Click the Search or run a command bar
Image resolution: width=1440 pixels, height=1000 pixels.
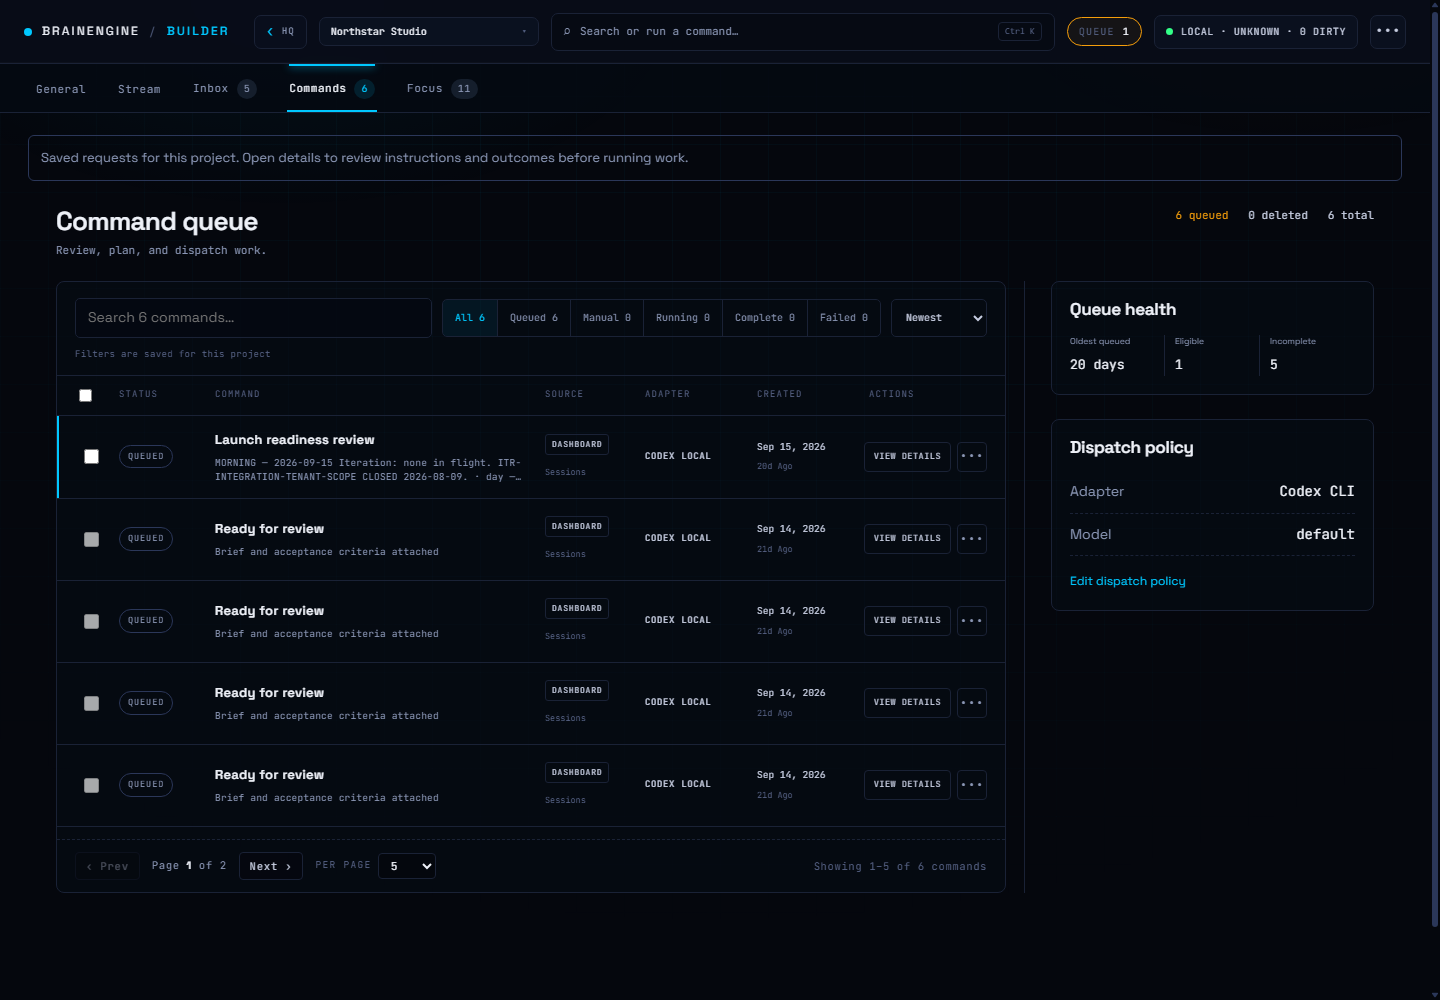pyautogui.click(x=802, y=32)
